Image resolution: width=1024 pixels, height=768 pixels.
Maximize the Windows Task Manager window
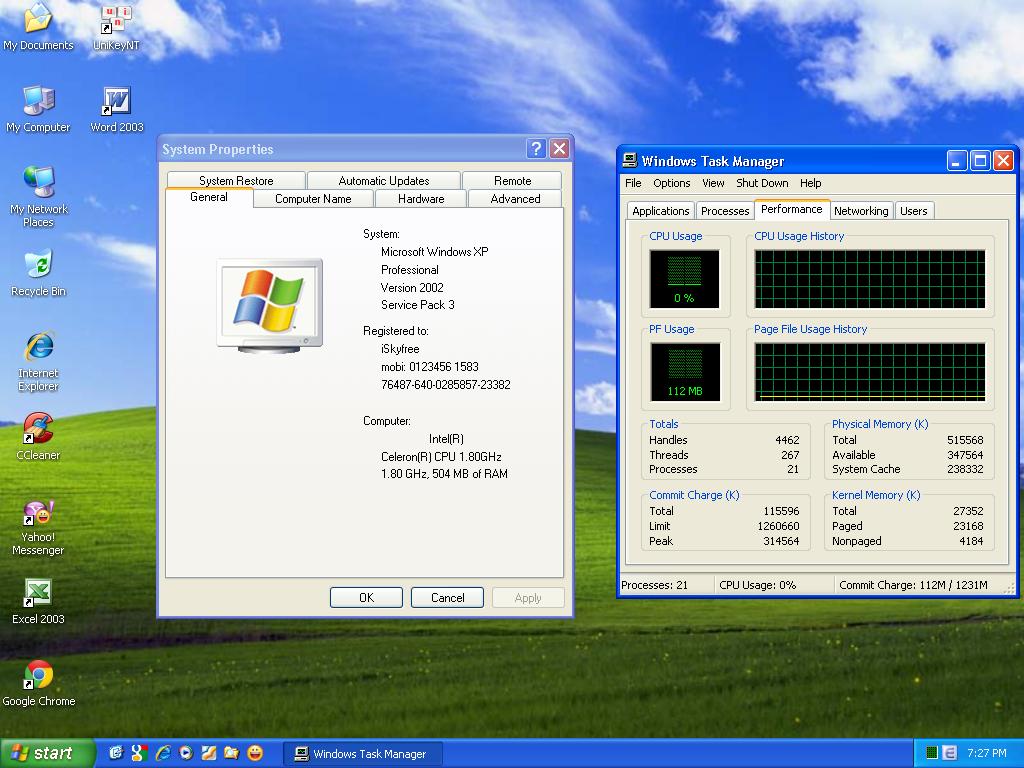coord(980,161)
